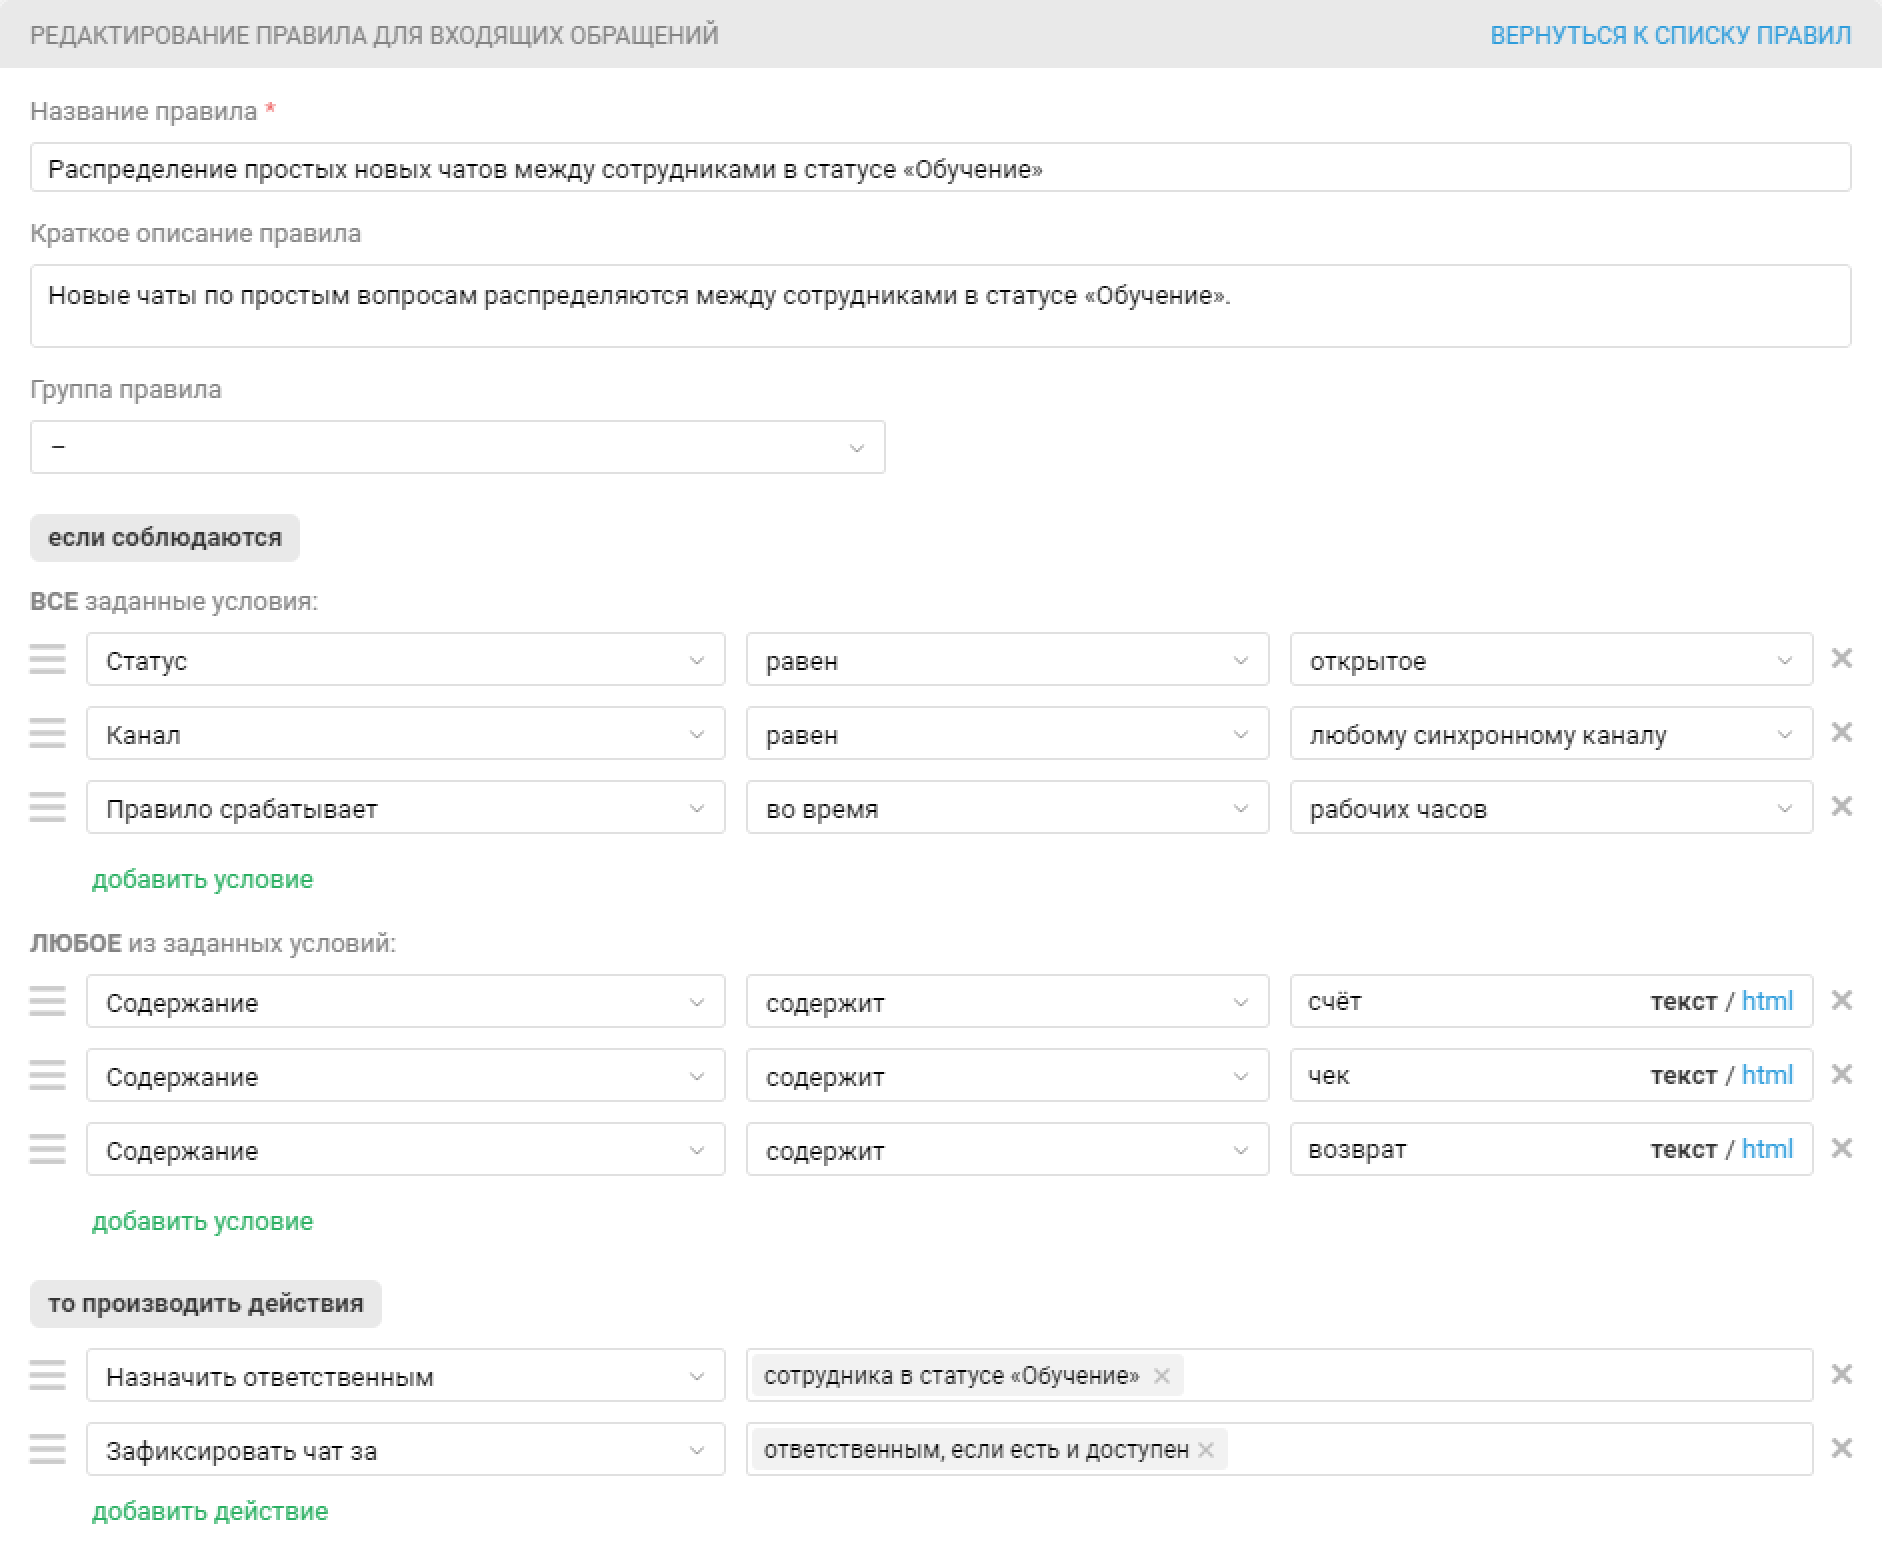
Task: Open the «рабочих часов» value dropdown
Action: pyautogui.click(x=1550, y=808)
